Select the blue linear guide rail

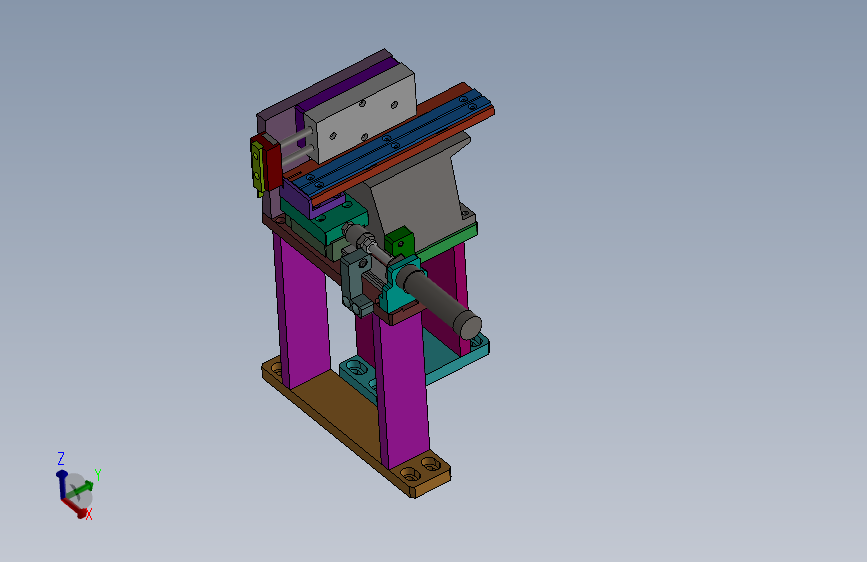[390, 143]
